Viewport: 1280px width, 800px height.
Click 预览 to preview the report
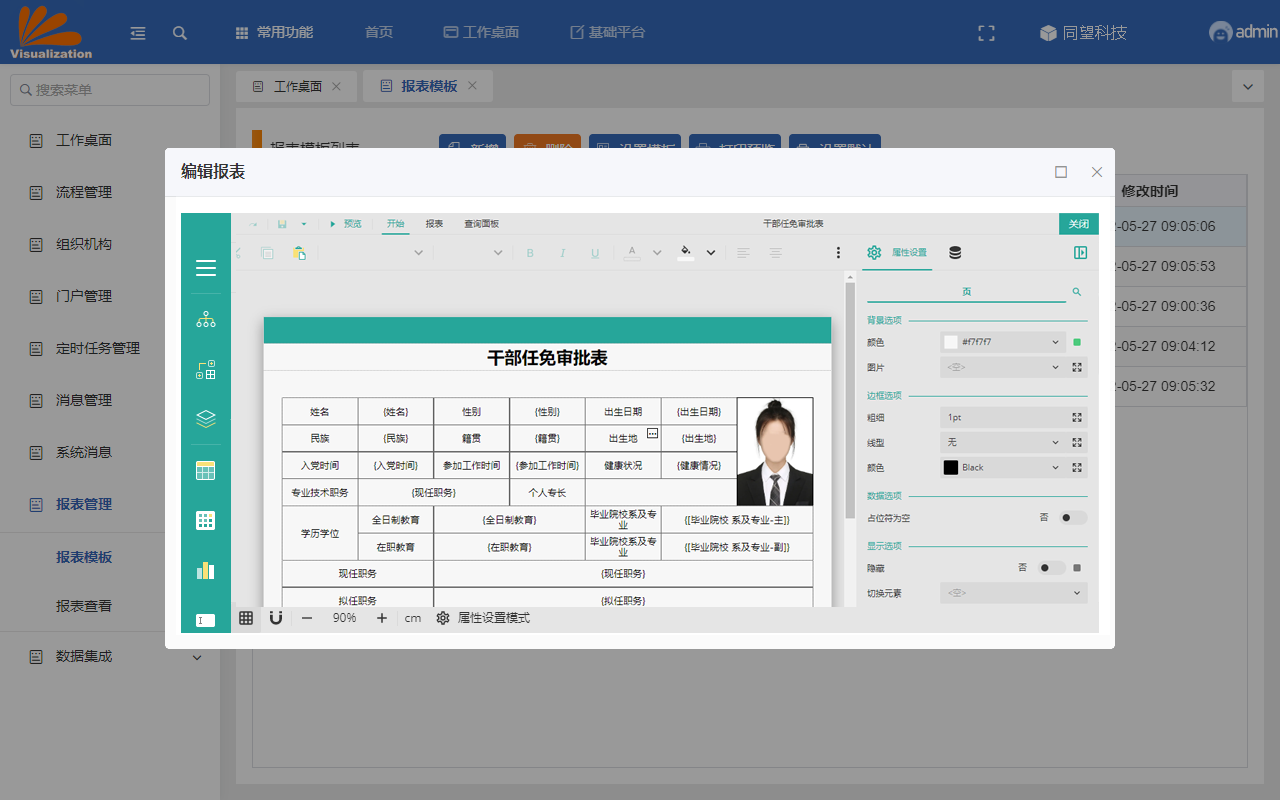tap(347, 224)
